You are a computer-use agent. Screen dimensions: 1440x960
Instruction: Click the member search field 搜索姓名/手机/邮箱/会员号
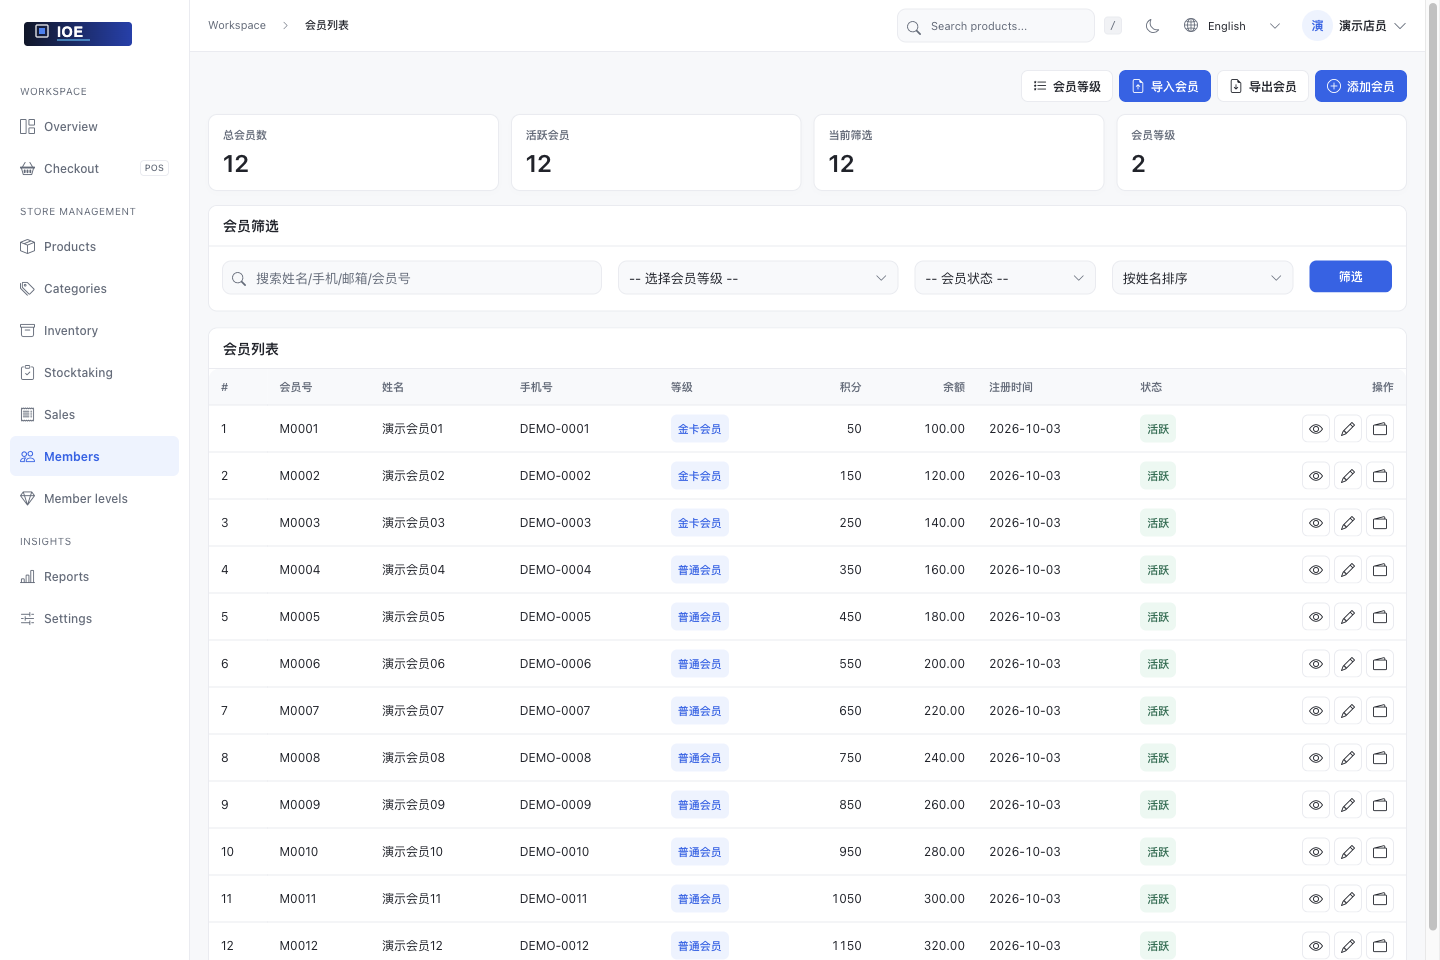pos(412,278)
